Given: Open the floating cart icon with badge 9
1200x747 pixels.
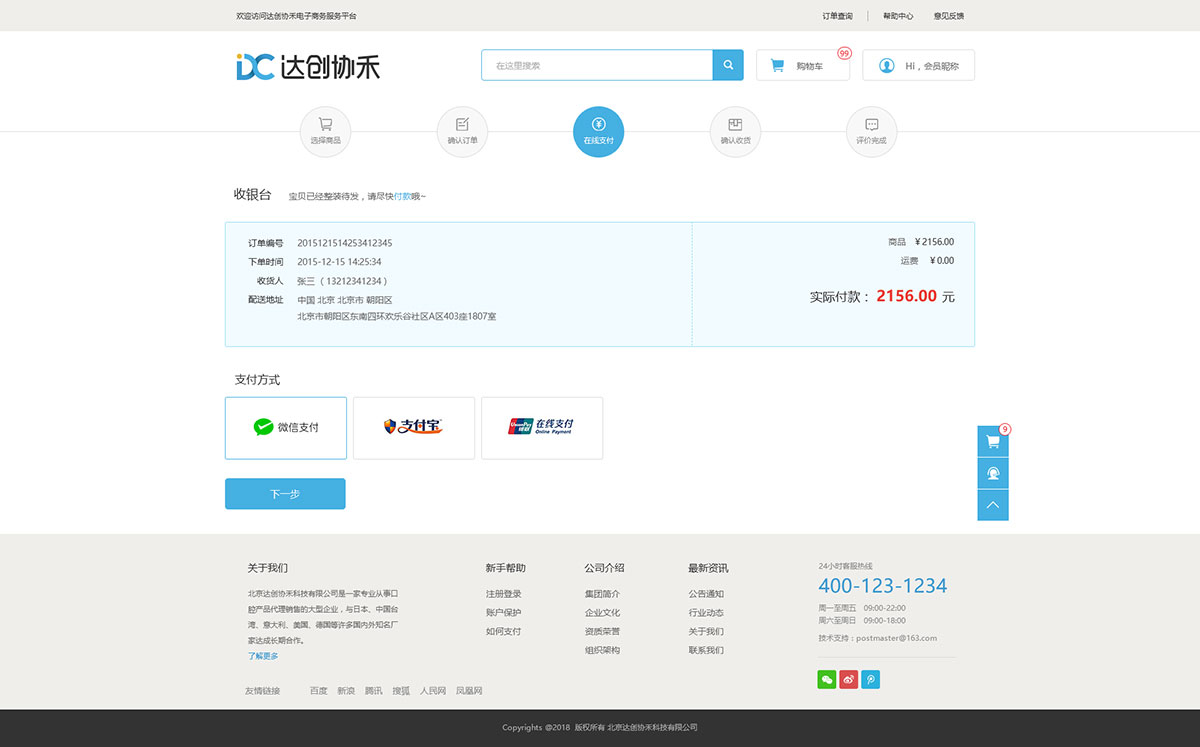Looking at the screenshot, I should click(992, 440).
